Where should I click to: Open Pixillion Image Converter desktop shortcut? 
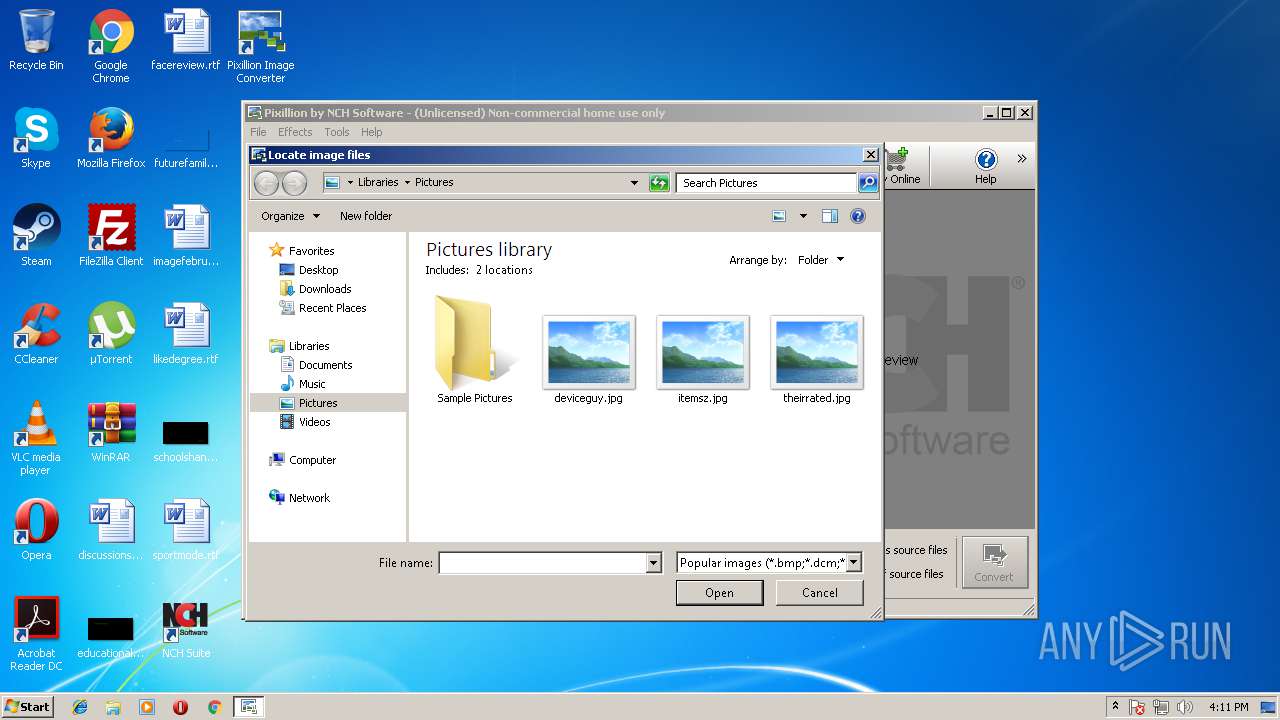(261, 46)
